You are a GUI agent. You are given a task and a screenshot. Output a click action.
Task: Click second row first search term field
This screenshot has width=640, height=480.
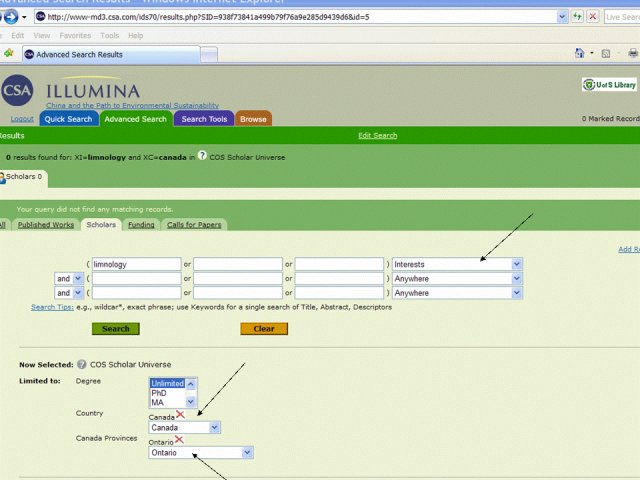click(136, 278)
